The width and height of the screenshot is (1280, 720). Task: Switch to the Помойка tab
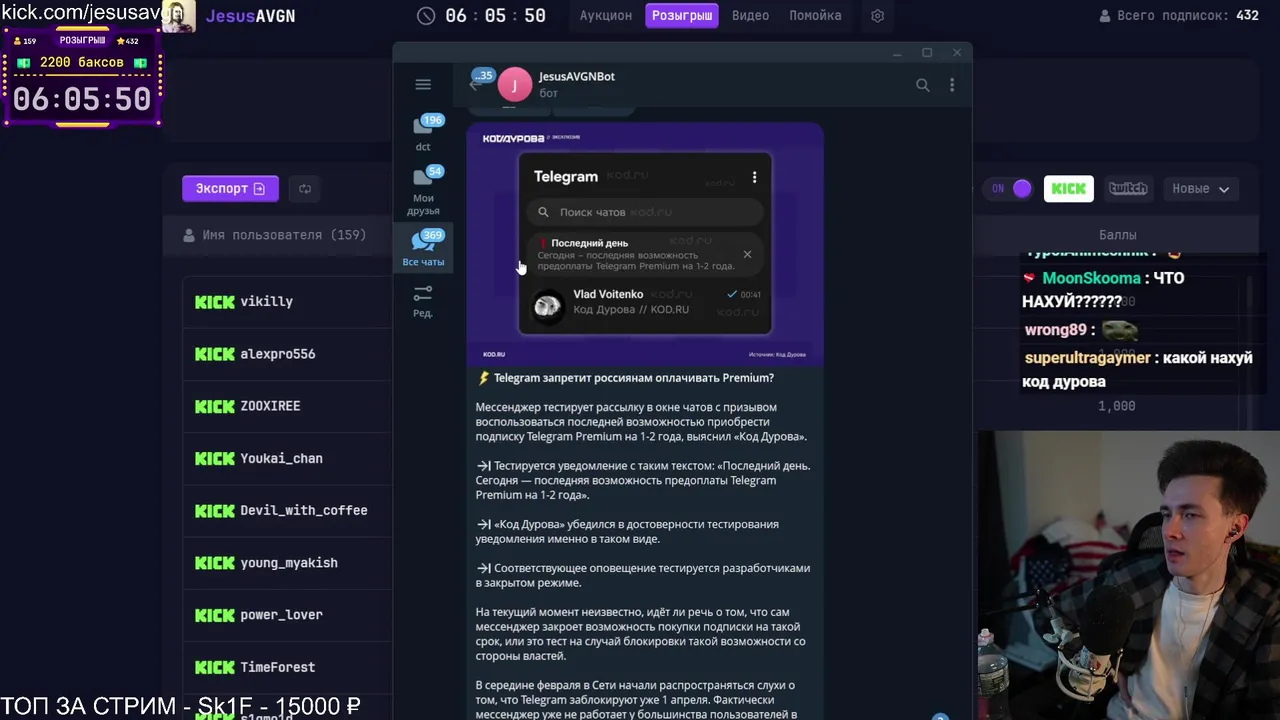tap(815, 16)
